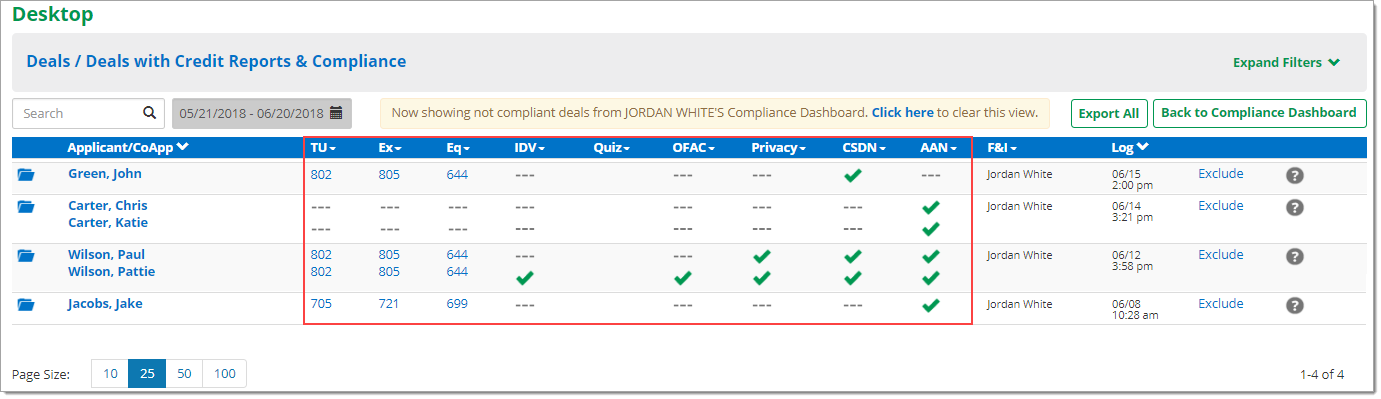Open TU score 802 for Green, John
The image size is (1381, 399).
click(321, 174)
